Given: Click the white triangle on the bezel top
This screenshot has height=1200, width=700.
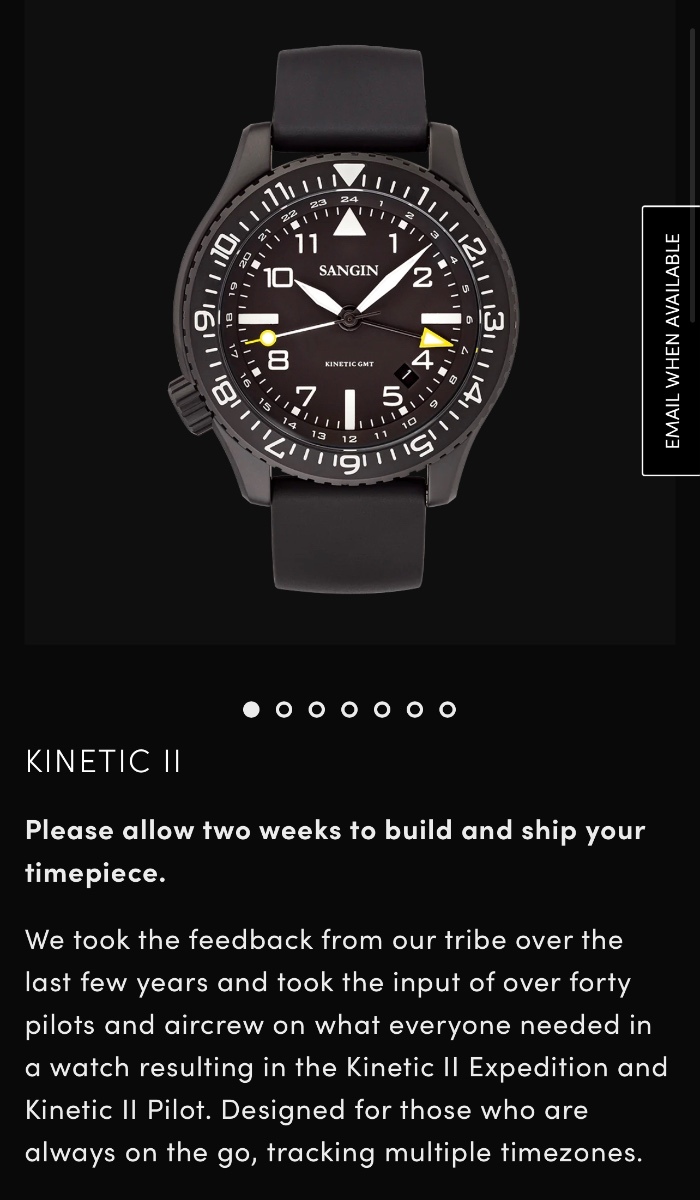Looking at the screenshot, I should pyautogui.click(x=349, y=174).
